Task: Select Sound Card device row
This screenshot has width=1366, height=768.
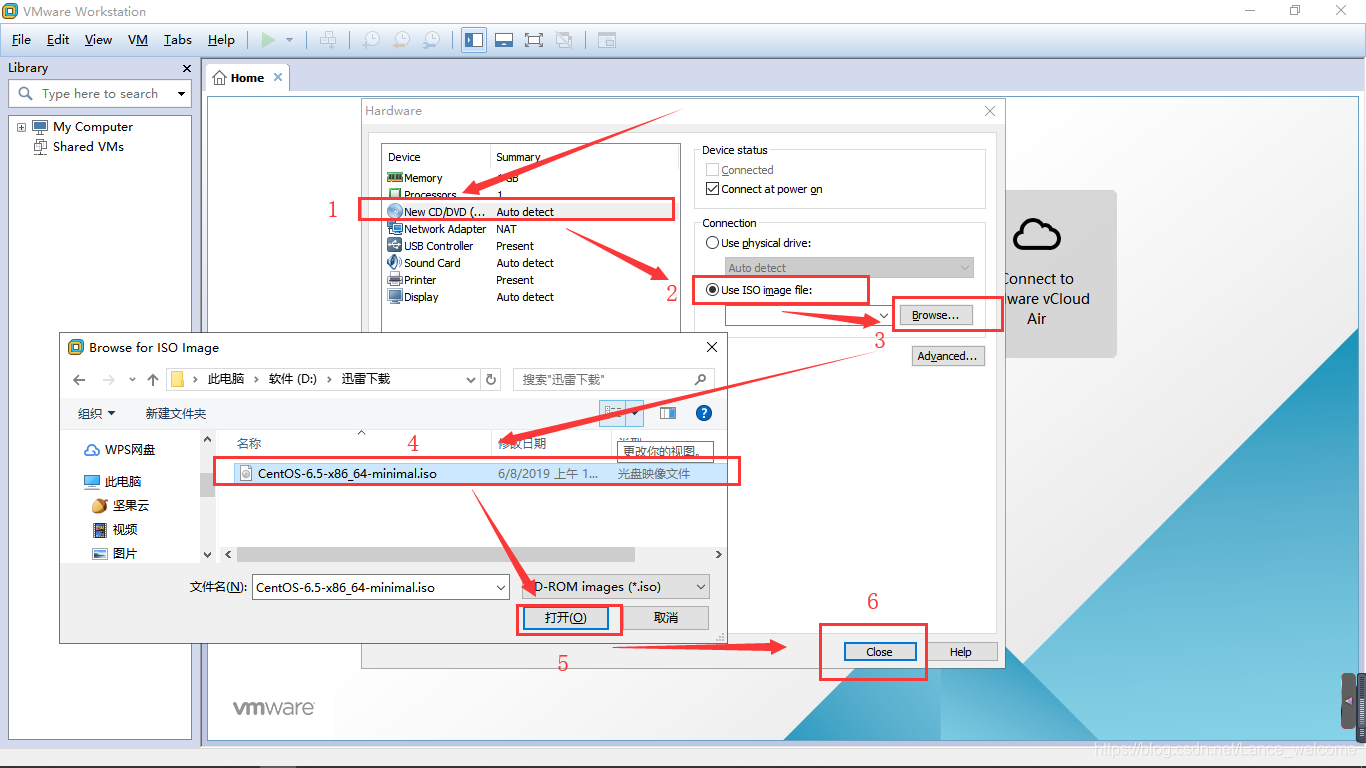Action: click(x=529, y=263)
